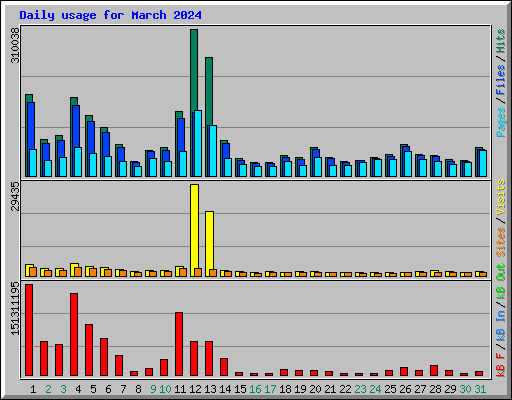Click day 1 on the x-axis

(33, 389)
